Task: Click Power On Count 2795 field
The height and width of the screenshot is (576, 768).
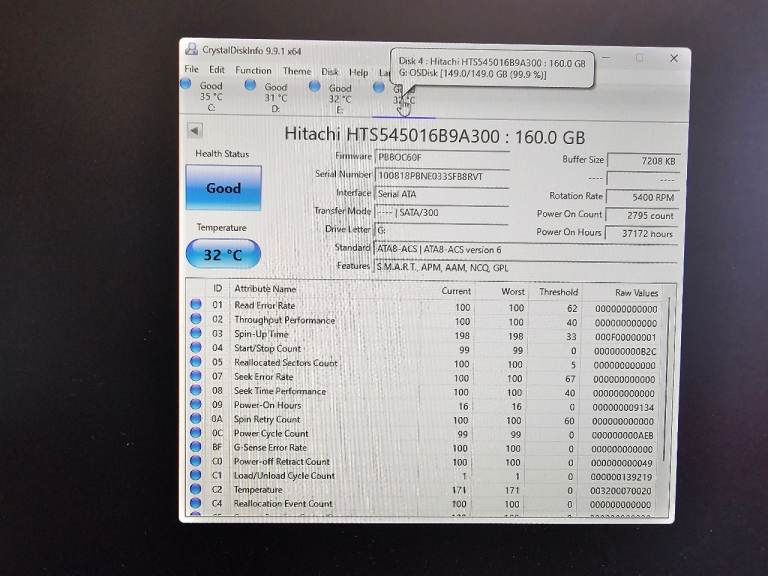Action: 642,216
